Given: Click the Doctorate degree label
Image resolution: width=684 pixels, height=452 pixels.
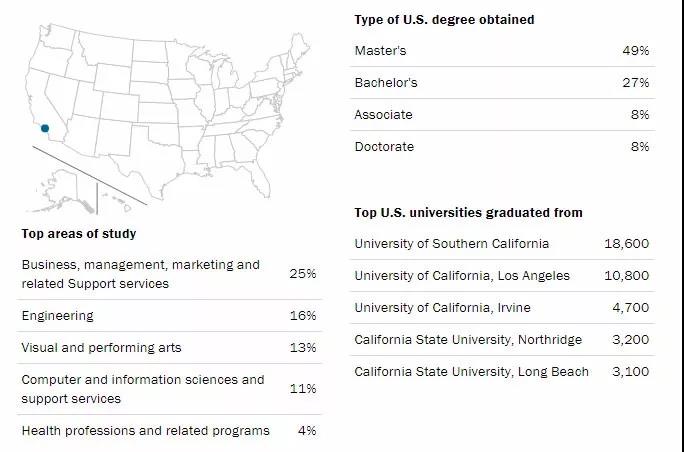Looking at the screenshot, I should 384,147.
